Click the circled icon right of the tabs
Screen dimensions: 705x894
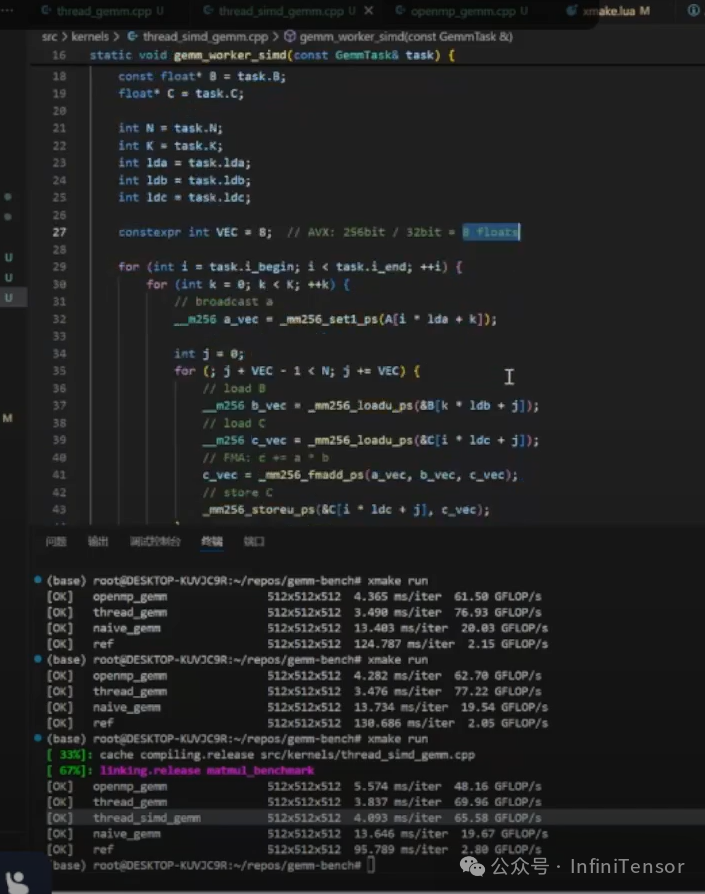[x=693, y=10]
